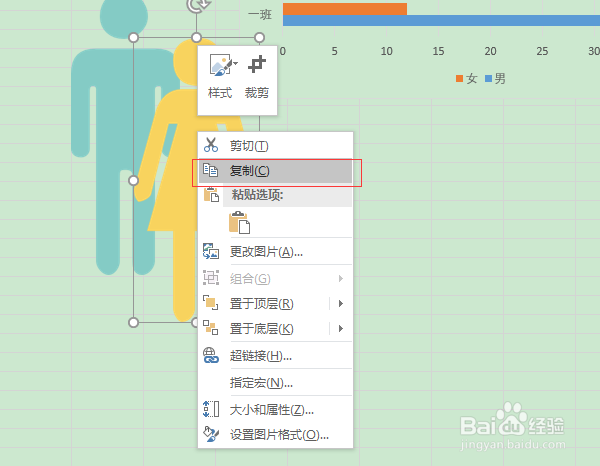Click the axis value 15
The height and width of the screenshot is (466, 600).
[x=438, y=51]
